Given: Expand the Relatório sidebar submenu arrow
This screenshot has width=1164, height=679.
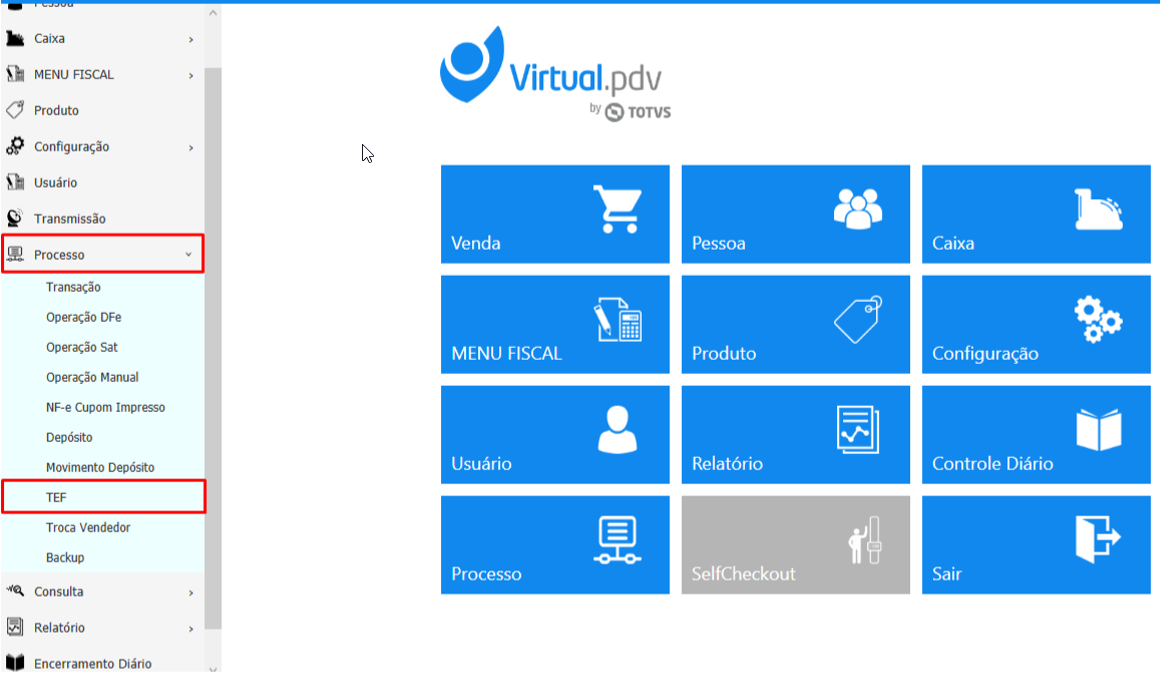Looking at the screenshot, I should click(191, 629).
